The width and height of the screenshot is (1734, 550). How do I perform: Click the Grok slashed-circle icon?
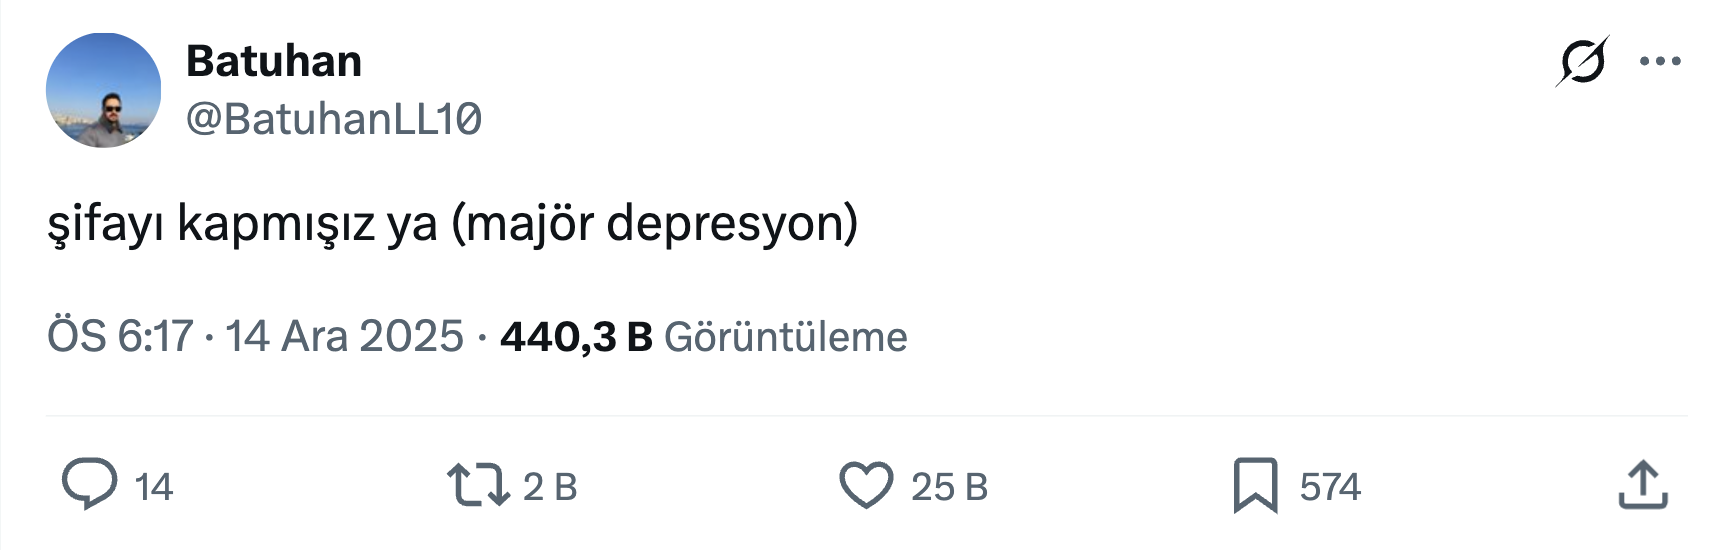coord(1582,62)
